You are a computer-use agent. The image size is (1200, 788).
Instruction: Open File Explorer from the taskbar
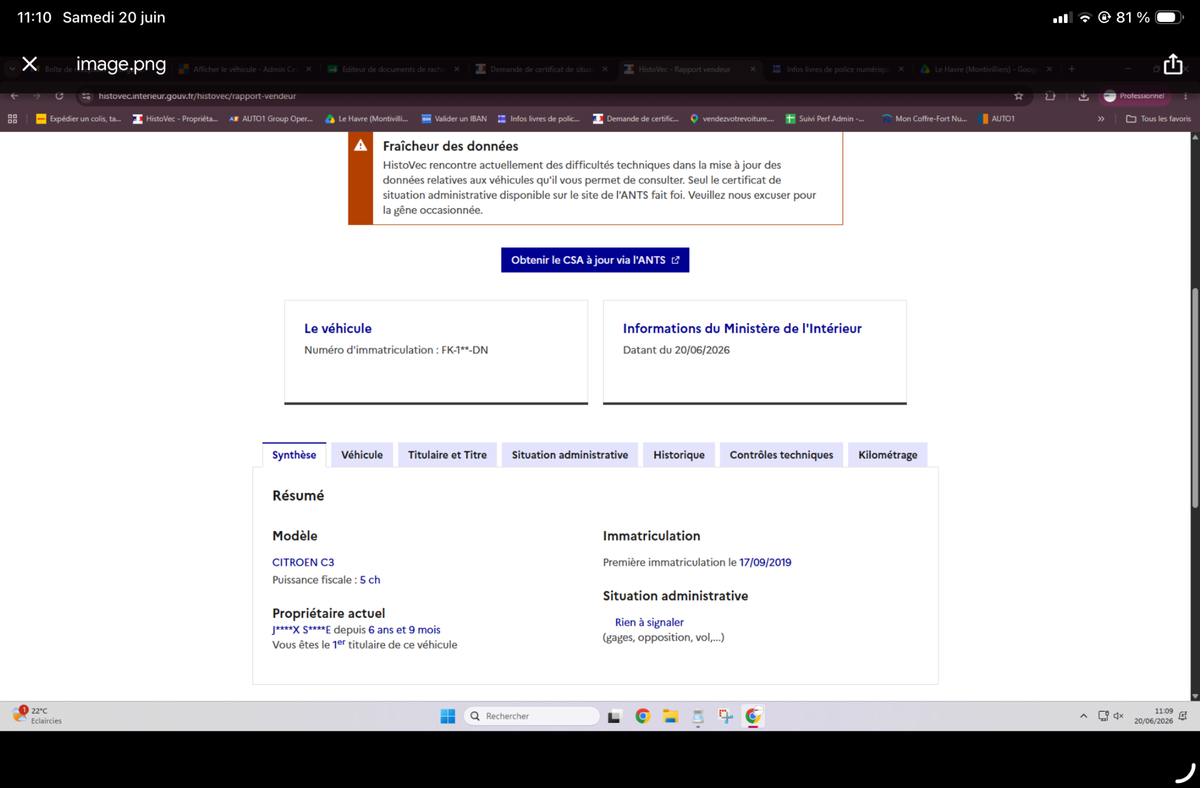pyautogui.click(x=670, y=716)
